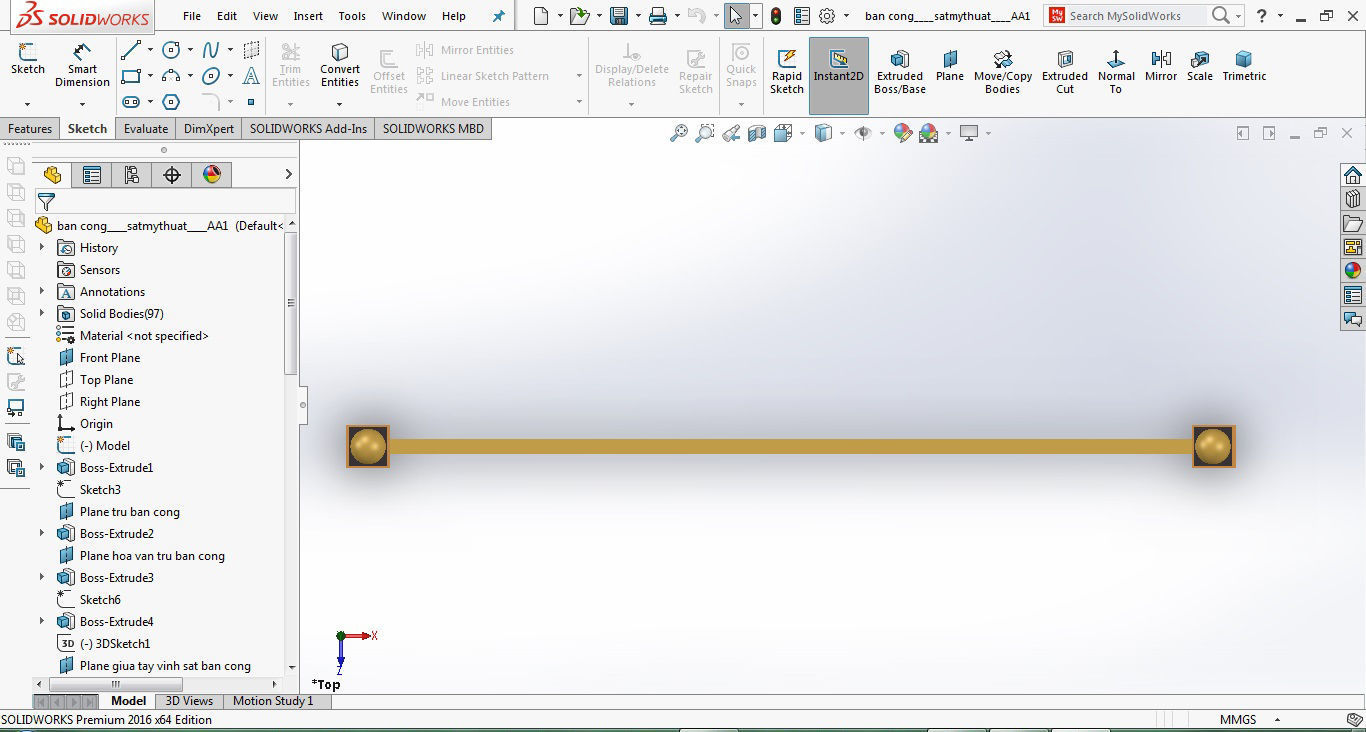
Task: Select the Ellipse tool
Action: click(211, 76)
